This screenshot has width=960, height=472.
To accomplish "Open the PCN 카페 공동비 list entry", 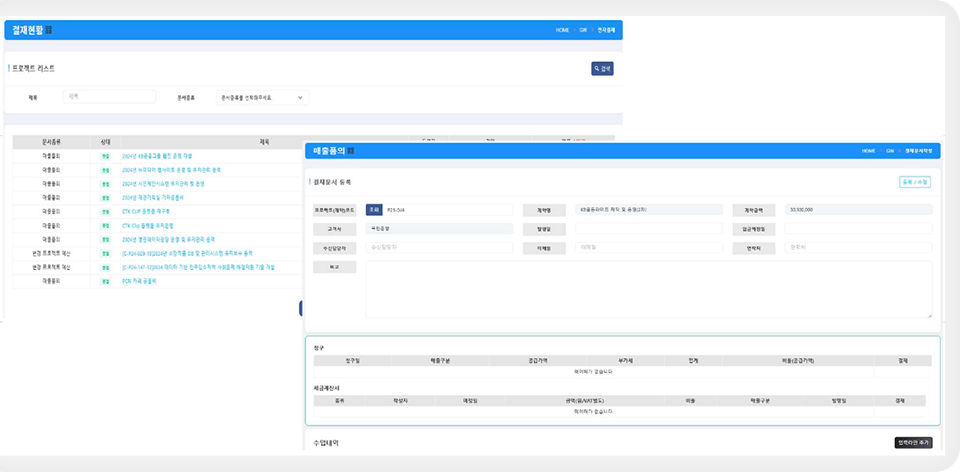I will (139, 282).
